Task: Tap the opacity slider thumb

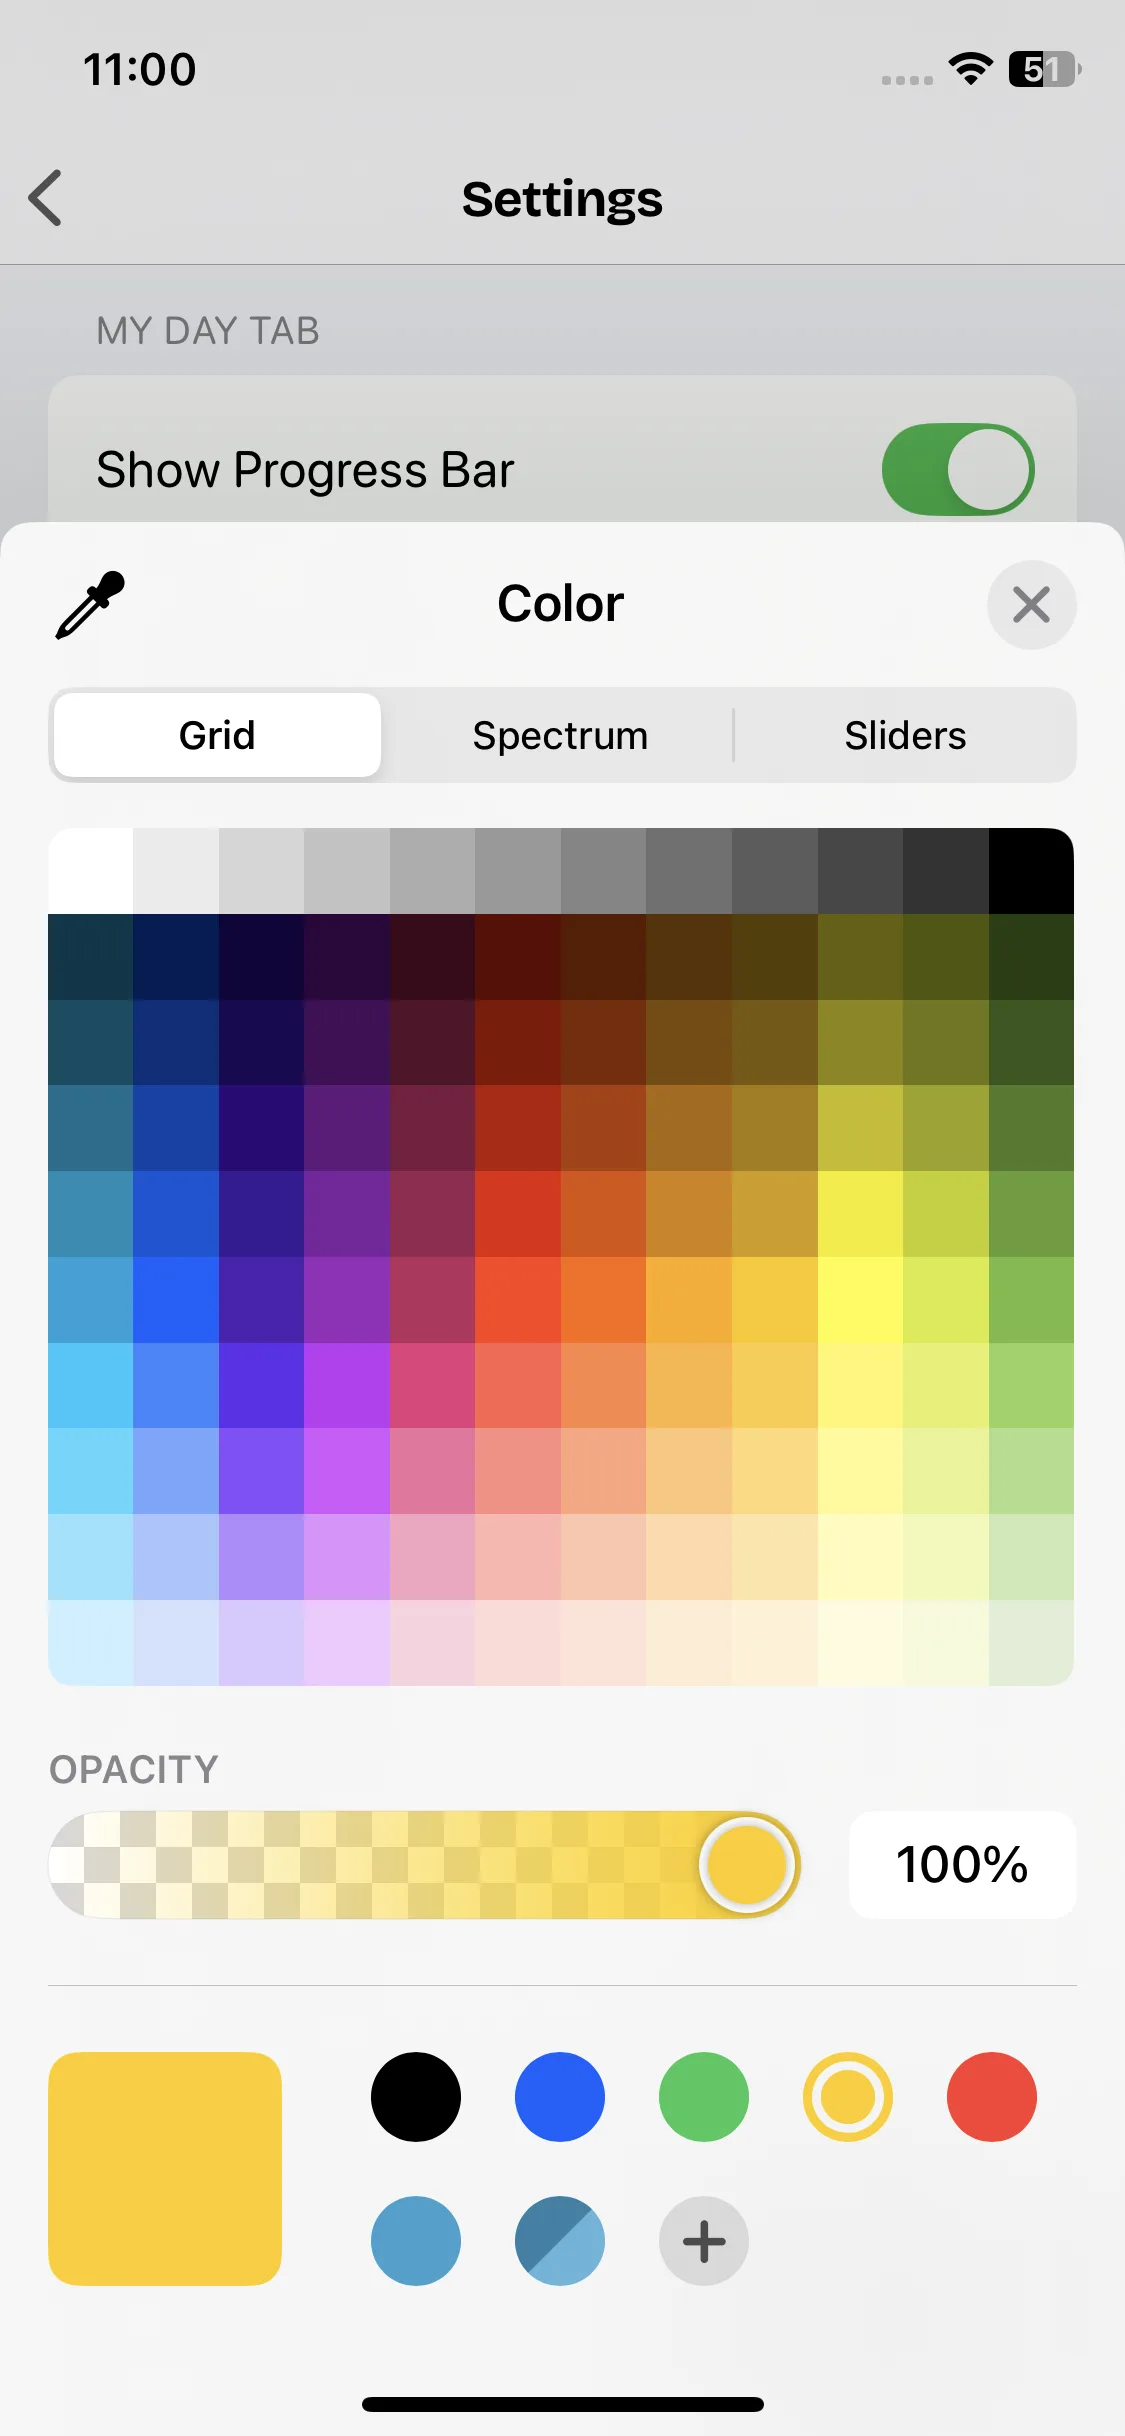Action: [747, 1864]
